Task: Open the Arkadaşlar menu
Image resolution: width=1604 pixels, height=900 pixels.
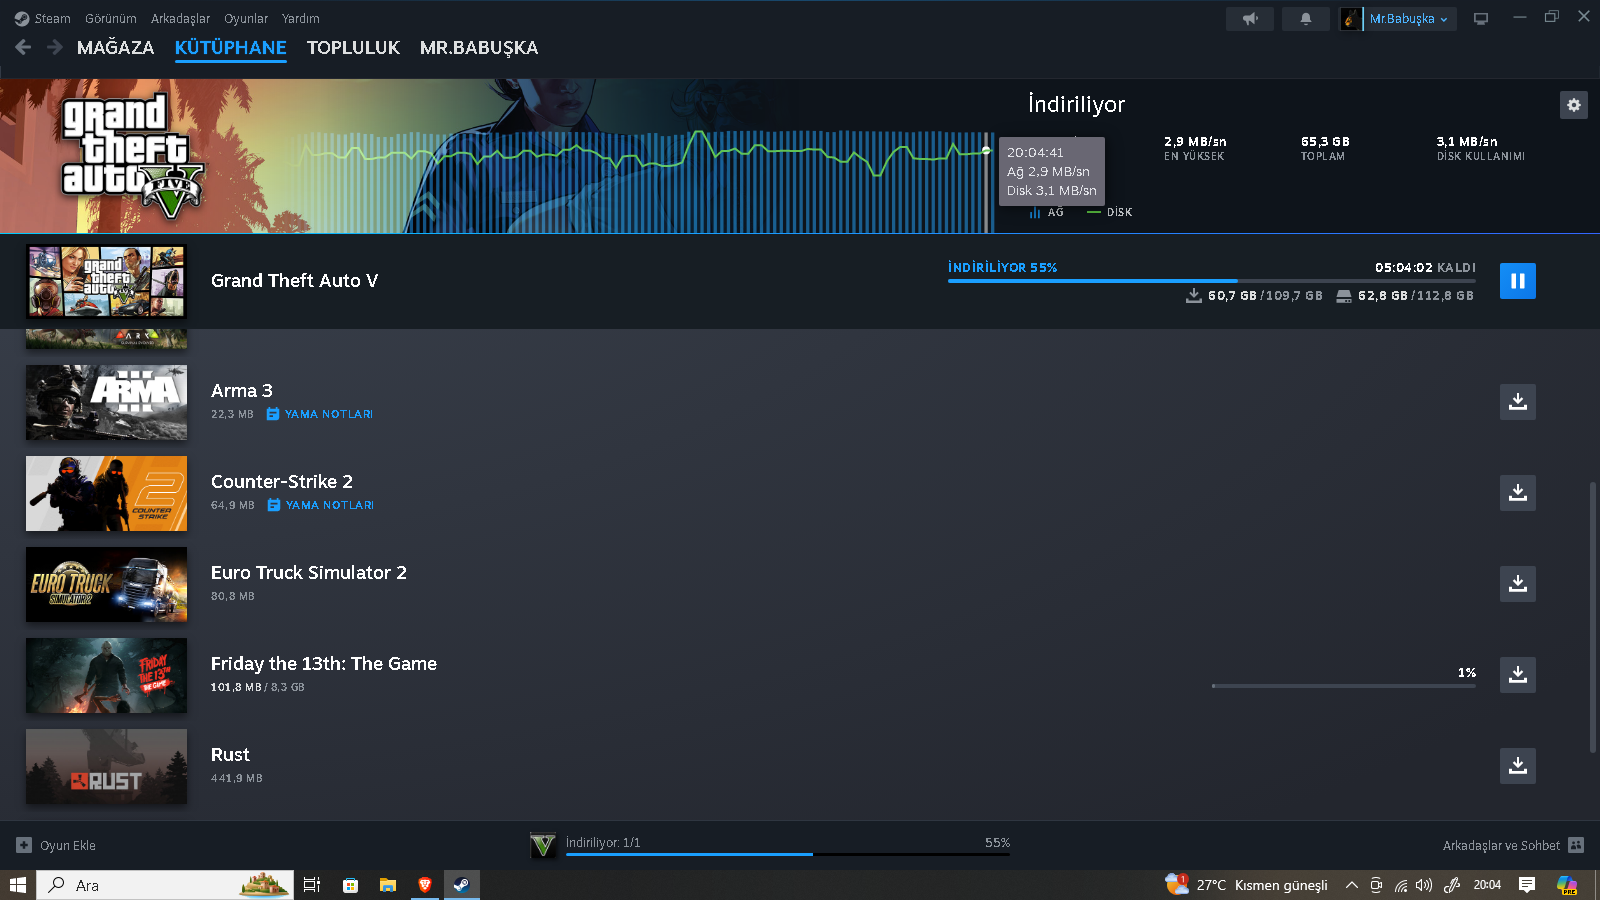Action: (x=180, y=18)
